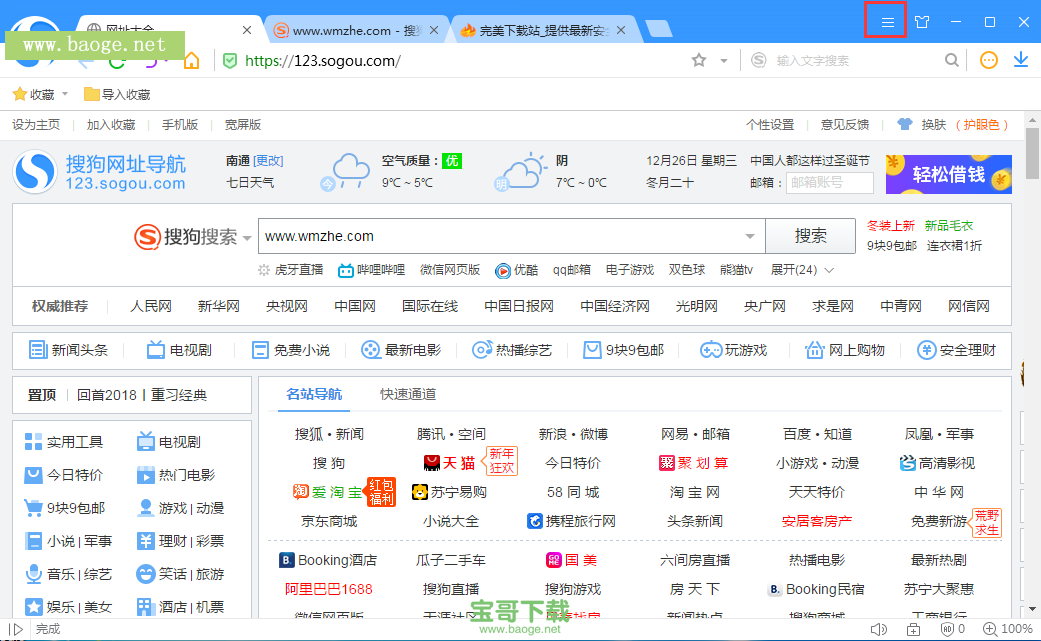Open the search box history dropdown arrow
The width and height of the screenshot is (1041, 641).
749,236
